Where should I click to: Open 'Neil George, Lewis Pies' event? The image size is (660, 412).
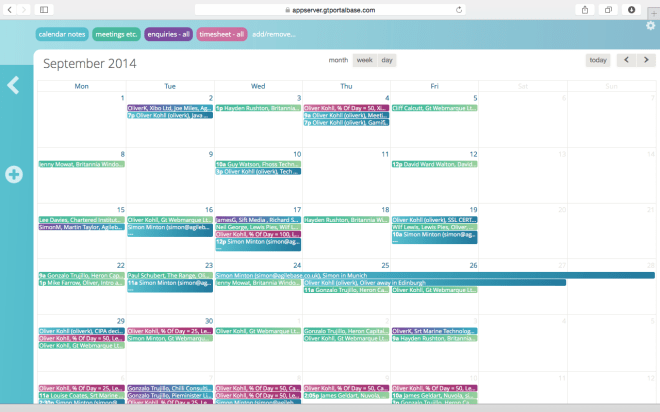point(258,227)
